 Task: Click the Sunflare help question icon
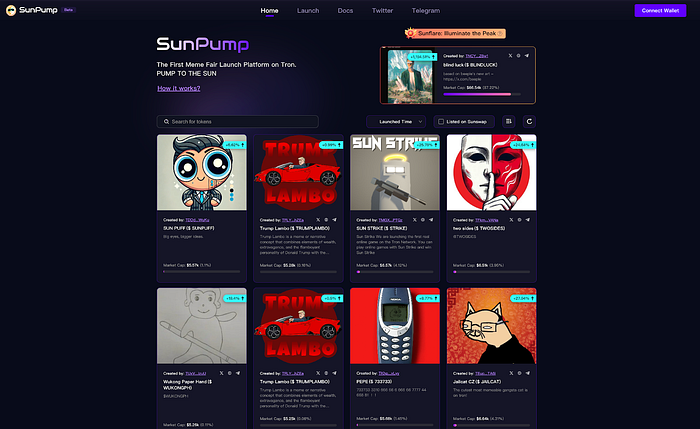500,33
